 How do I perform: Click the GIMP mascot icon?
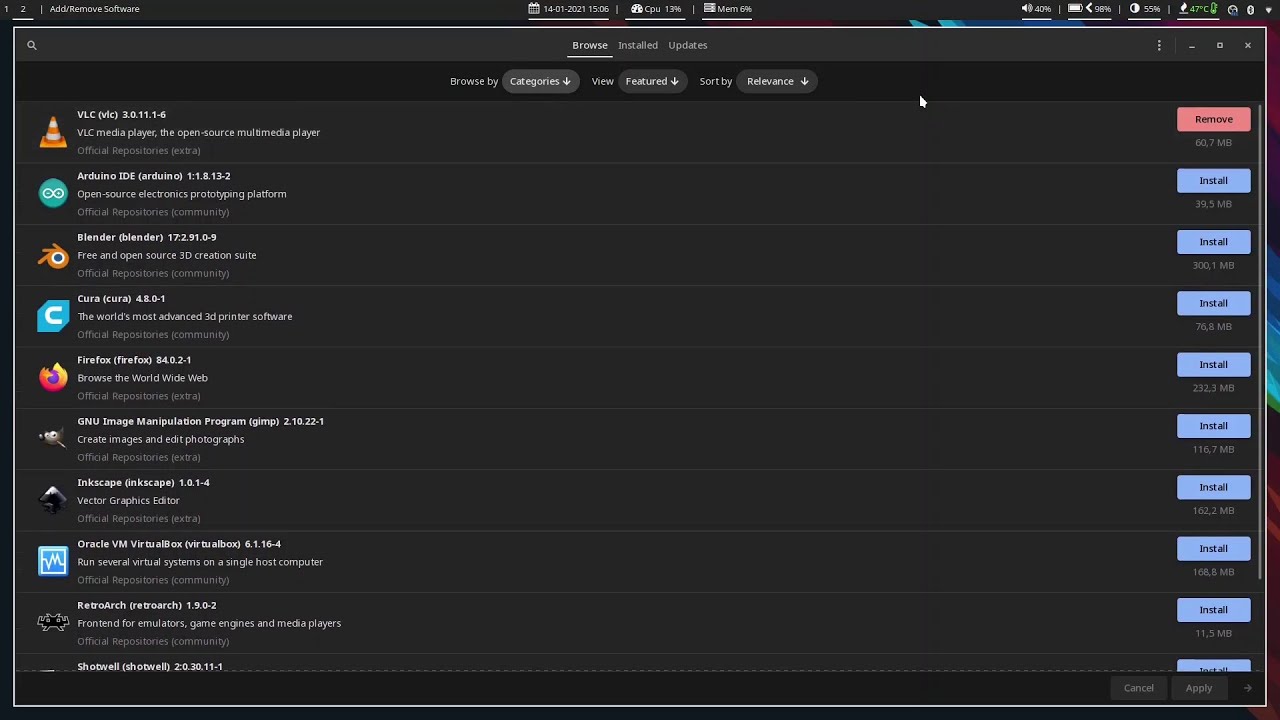click(53, 438)
